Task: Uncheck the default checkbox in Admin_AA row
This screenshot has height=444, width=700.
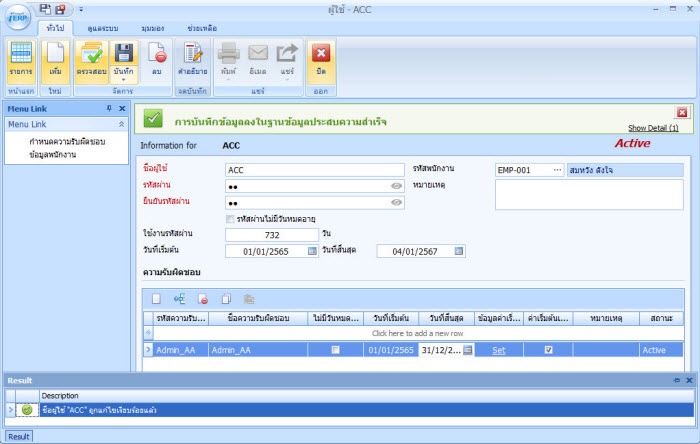Action: point(548,350)
